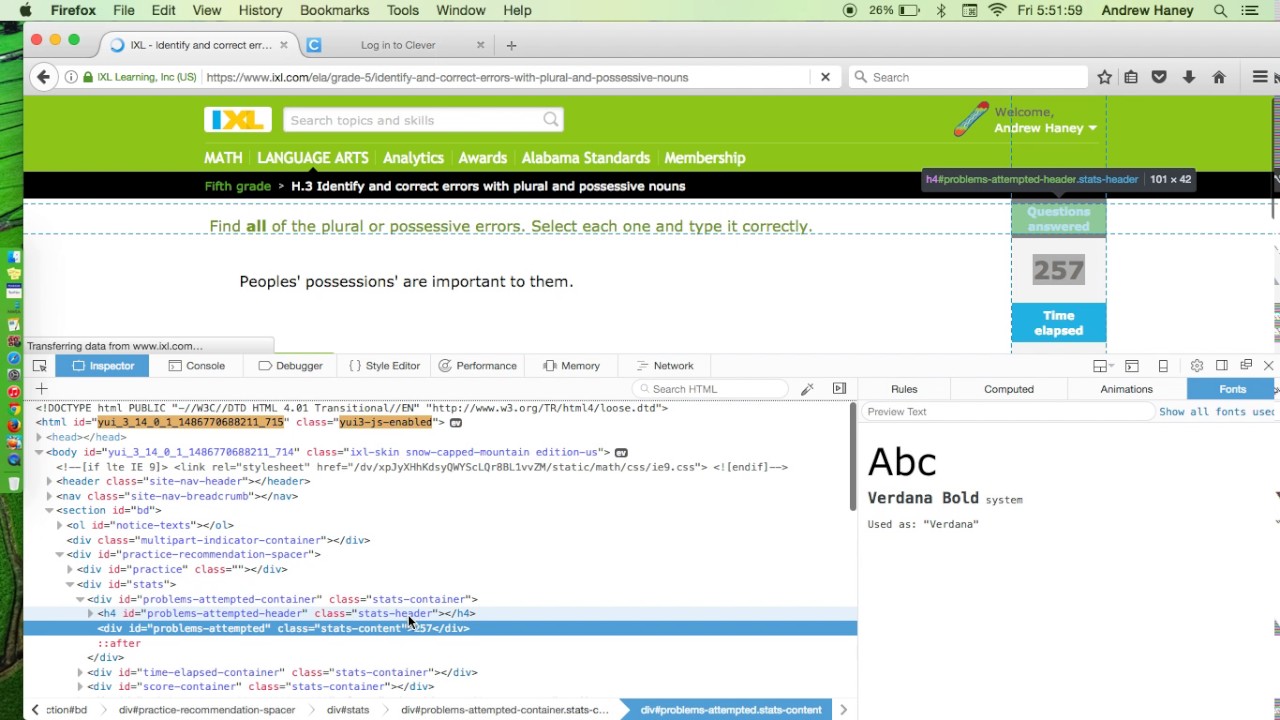Select the Fonts sidebar tab

1232,389
